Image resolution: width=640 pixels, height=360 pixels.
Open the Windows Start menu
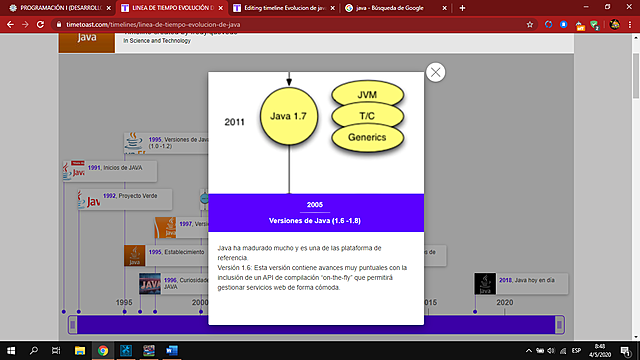[x=11, y=351]
